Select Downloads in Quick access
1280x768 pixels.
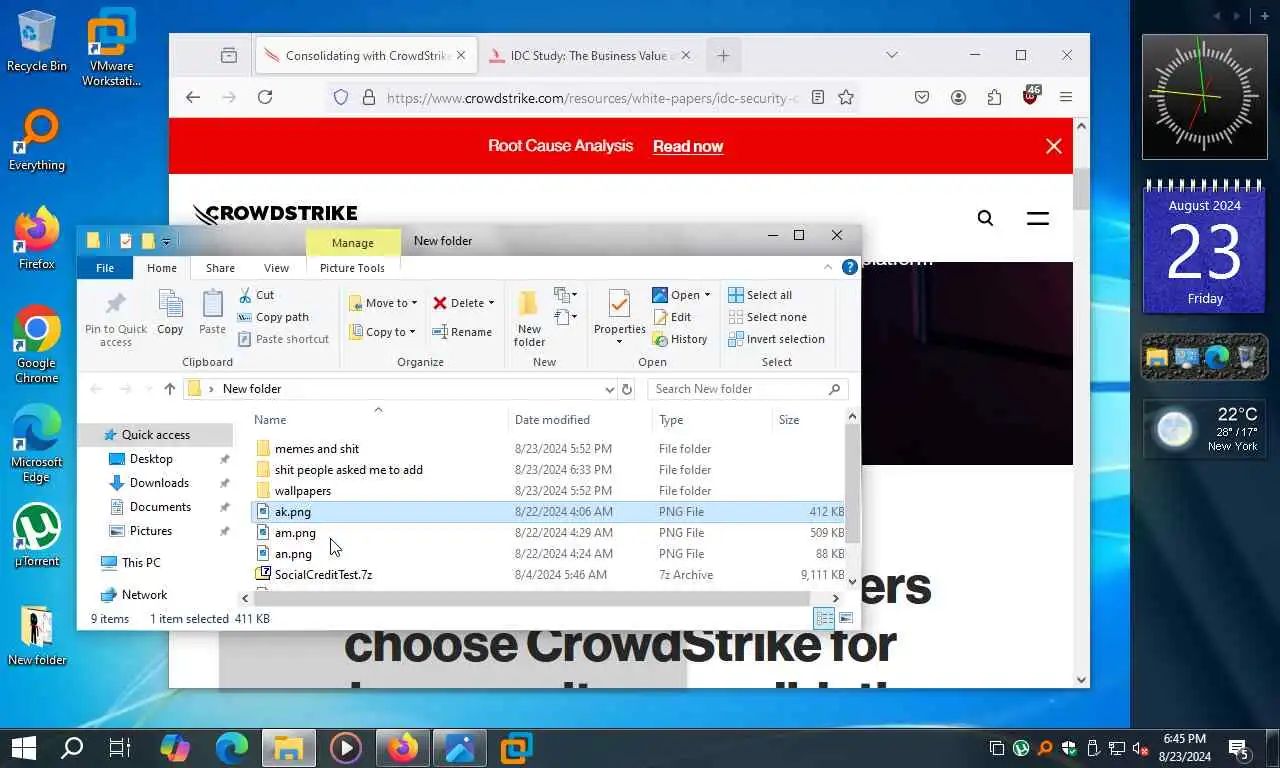pos(159,483)
